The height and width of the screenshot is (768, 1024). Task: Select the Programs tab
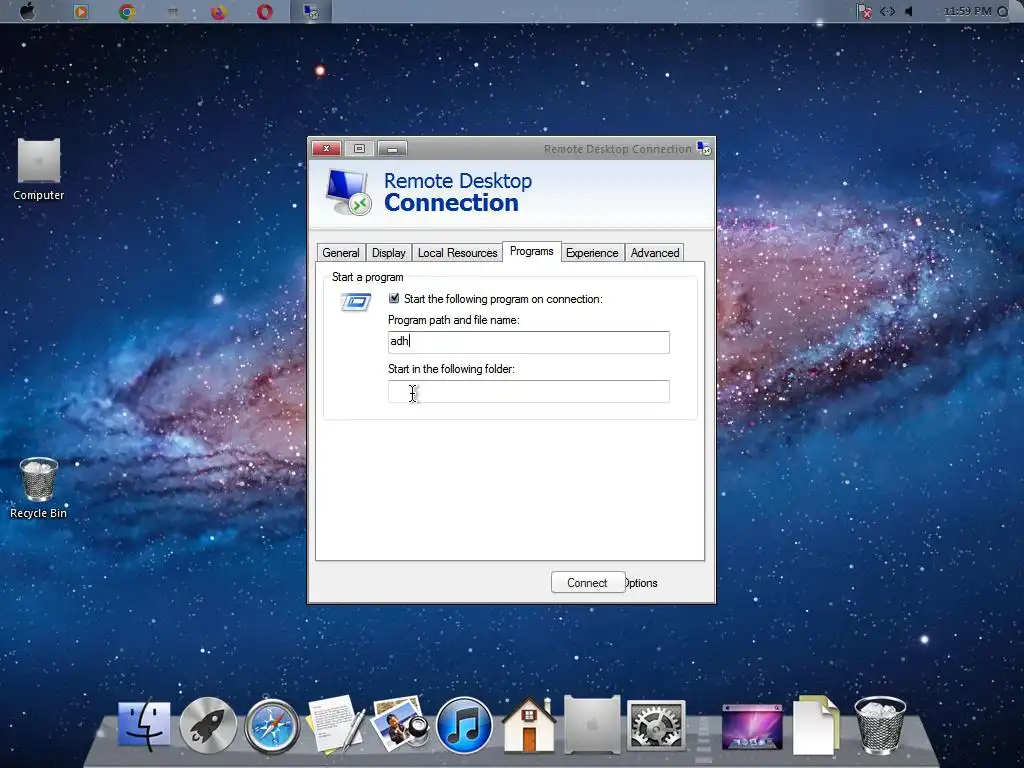pos(532,251)
